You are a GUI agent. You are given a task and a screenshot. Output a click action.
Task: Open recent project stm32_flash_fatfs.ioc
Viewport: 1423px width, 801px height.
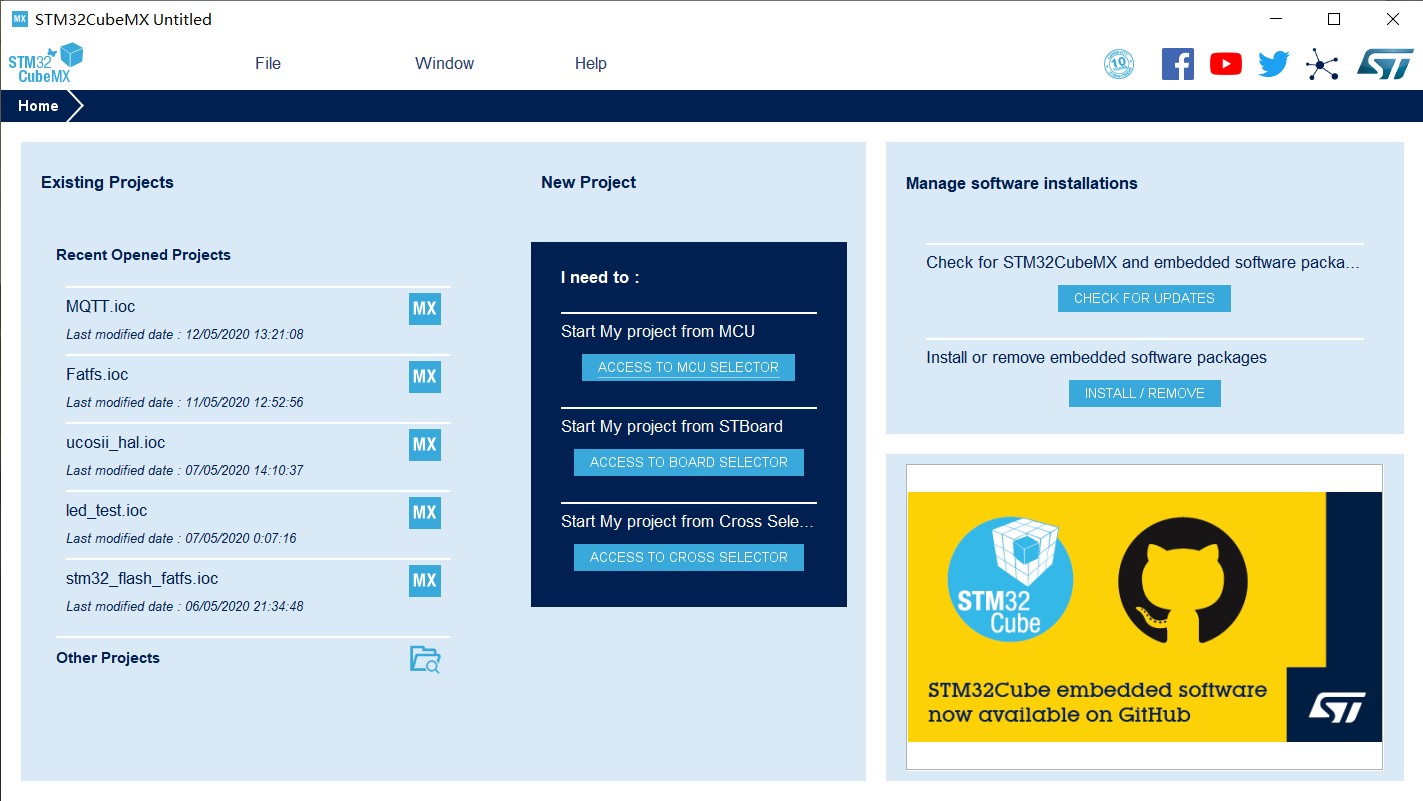pyautogui.click(x=142, y=579)
